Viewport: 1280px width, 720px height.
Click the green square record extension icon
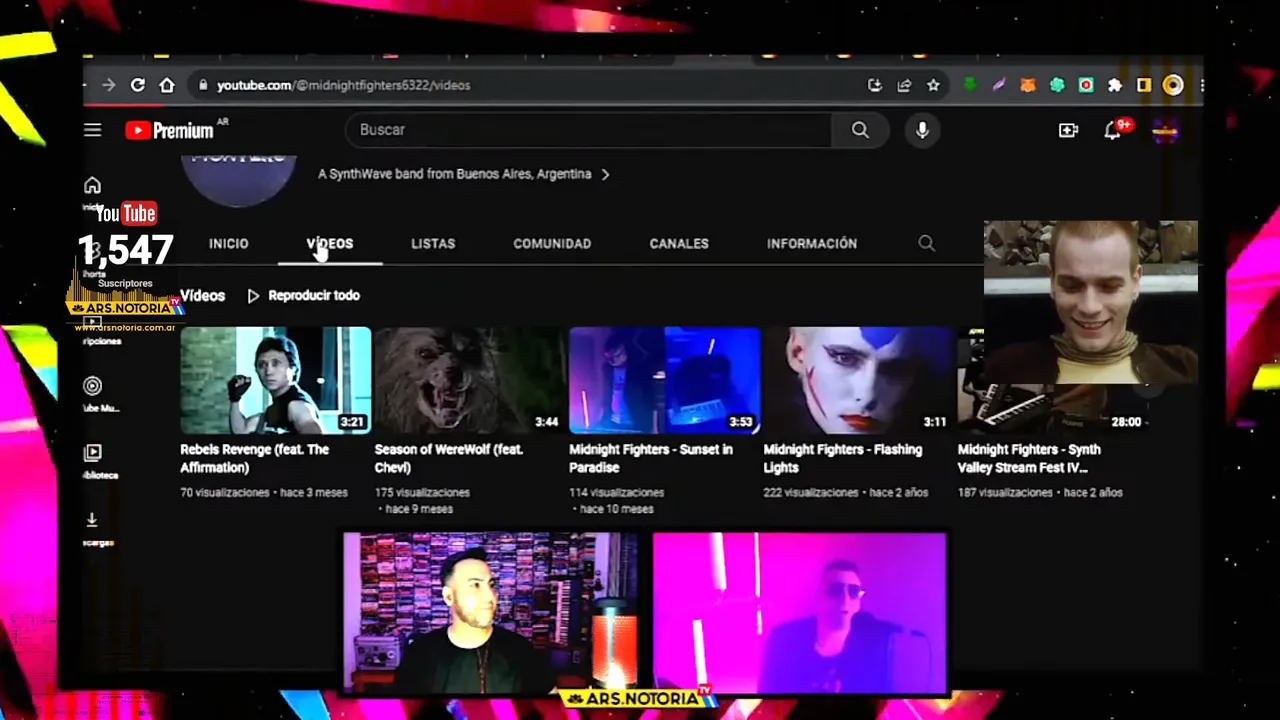point(1086,85)
